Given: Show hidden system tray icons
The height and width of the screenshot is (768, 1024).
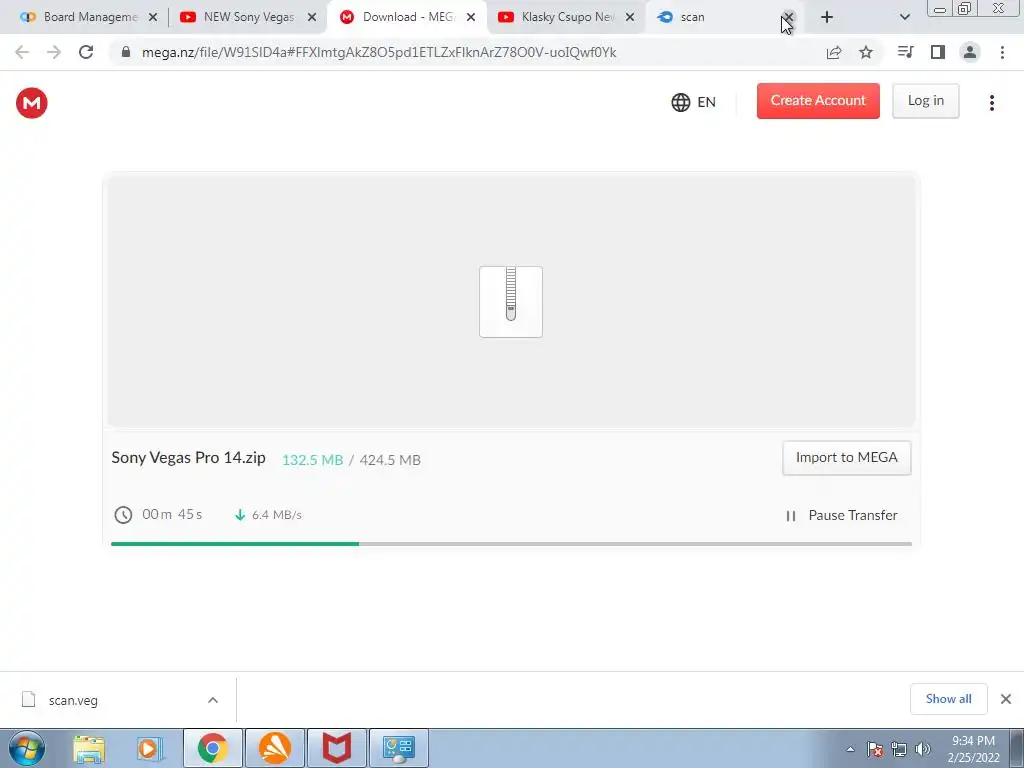Looking at the screenshot, I should coord(850,749).
